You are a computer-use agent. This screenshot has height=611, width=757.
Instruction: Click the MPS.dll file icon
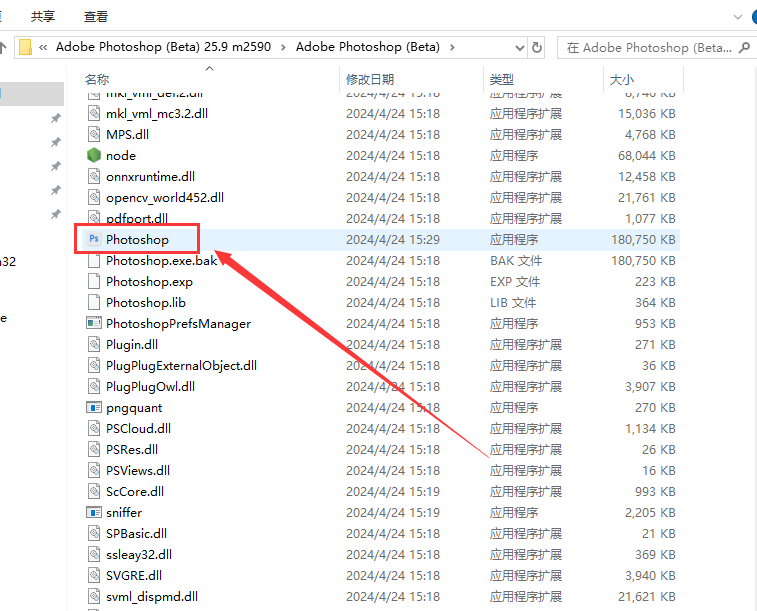94,134
